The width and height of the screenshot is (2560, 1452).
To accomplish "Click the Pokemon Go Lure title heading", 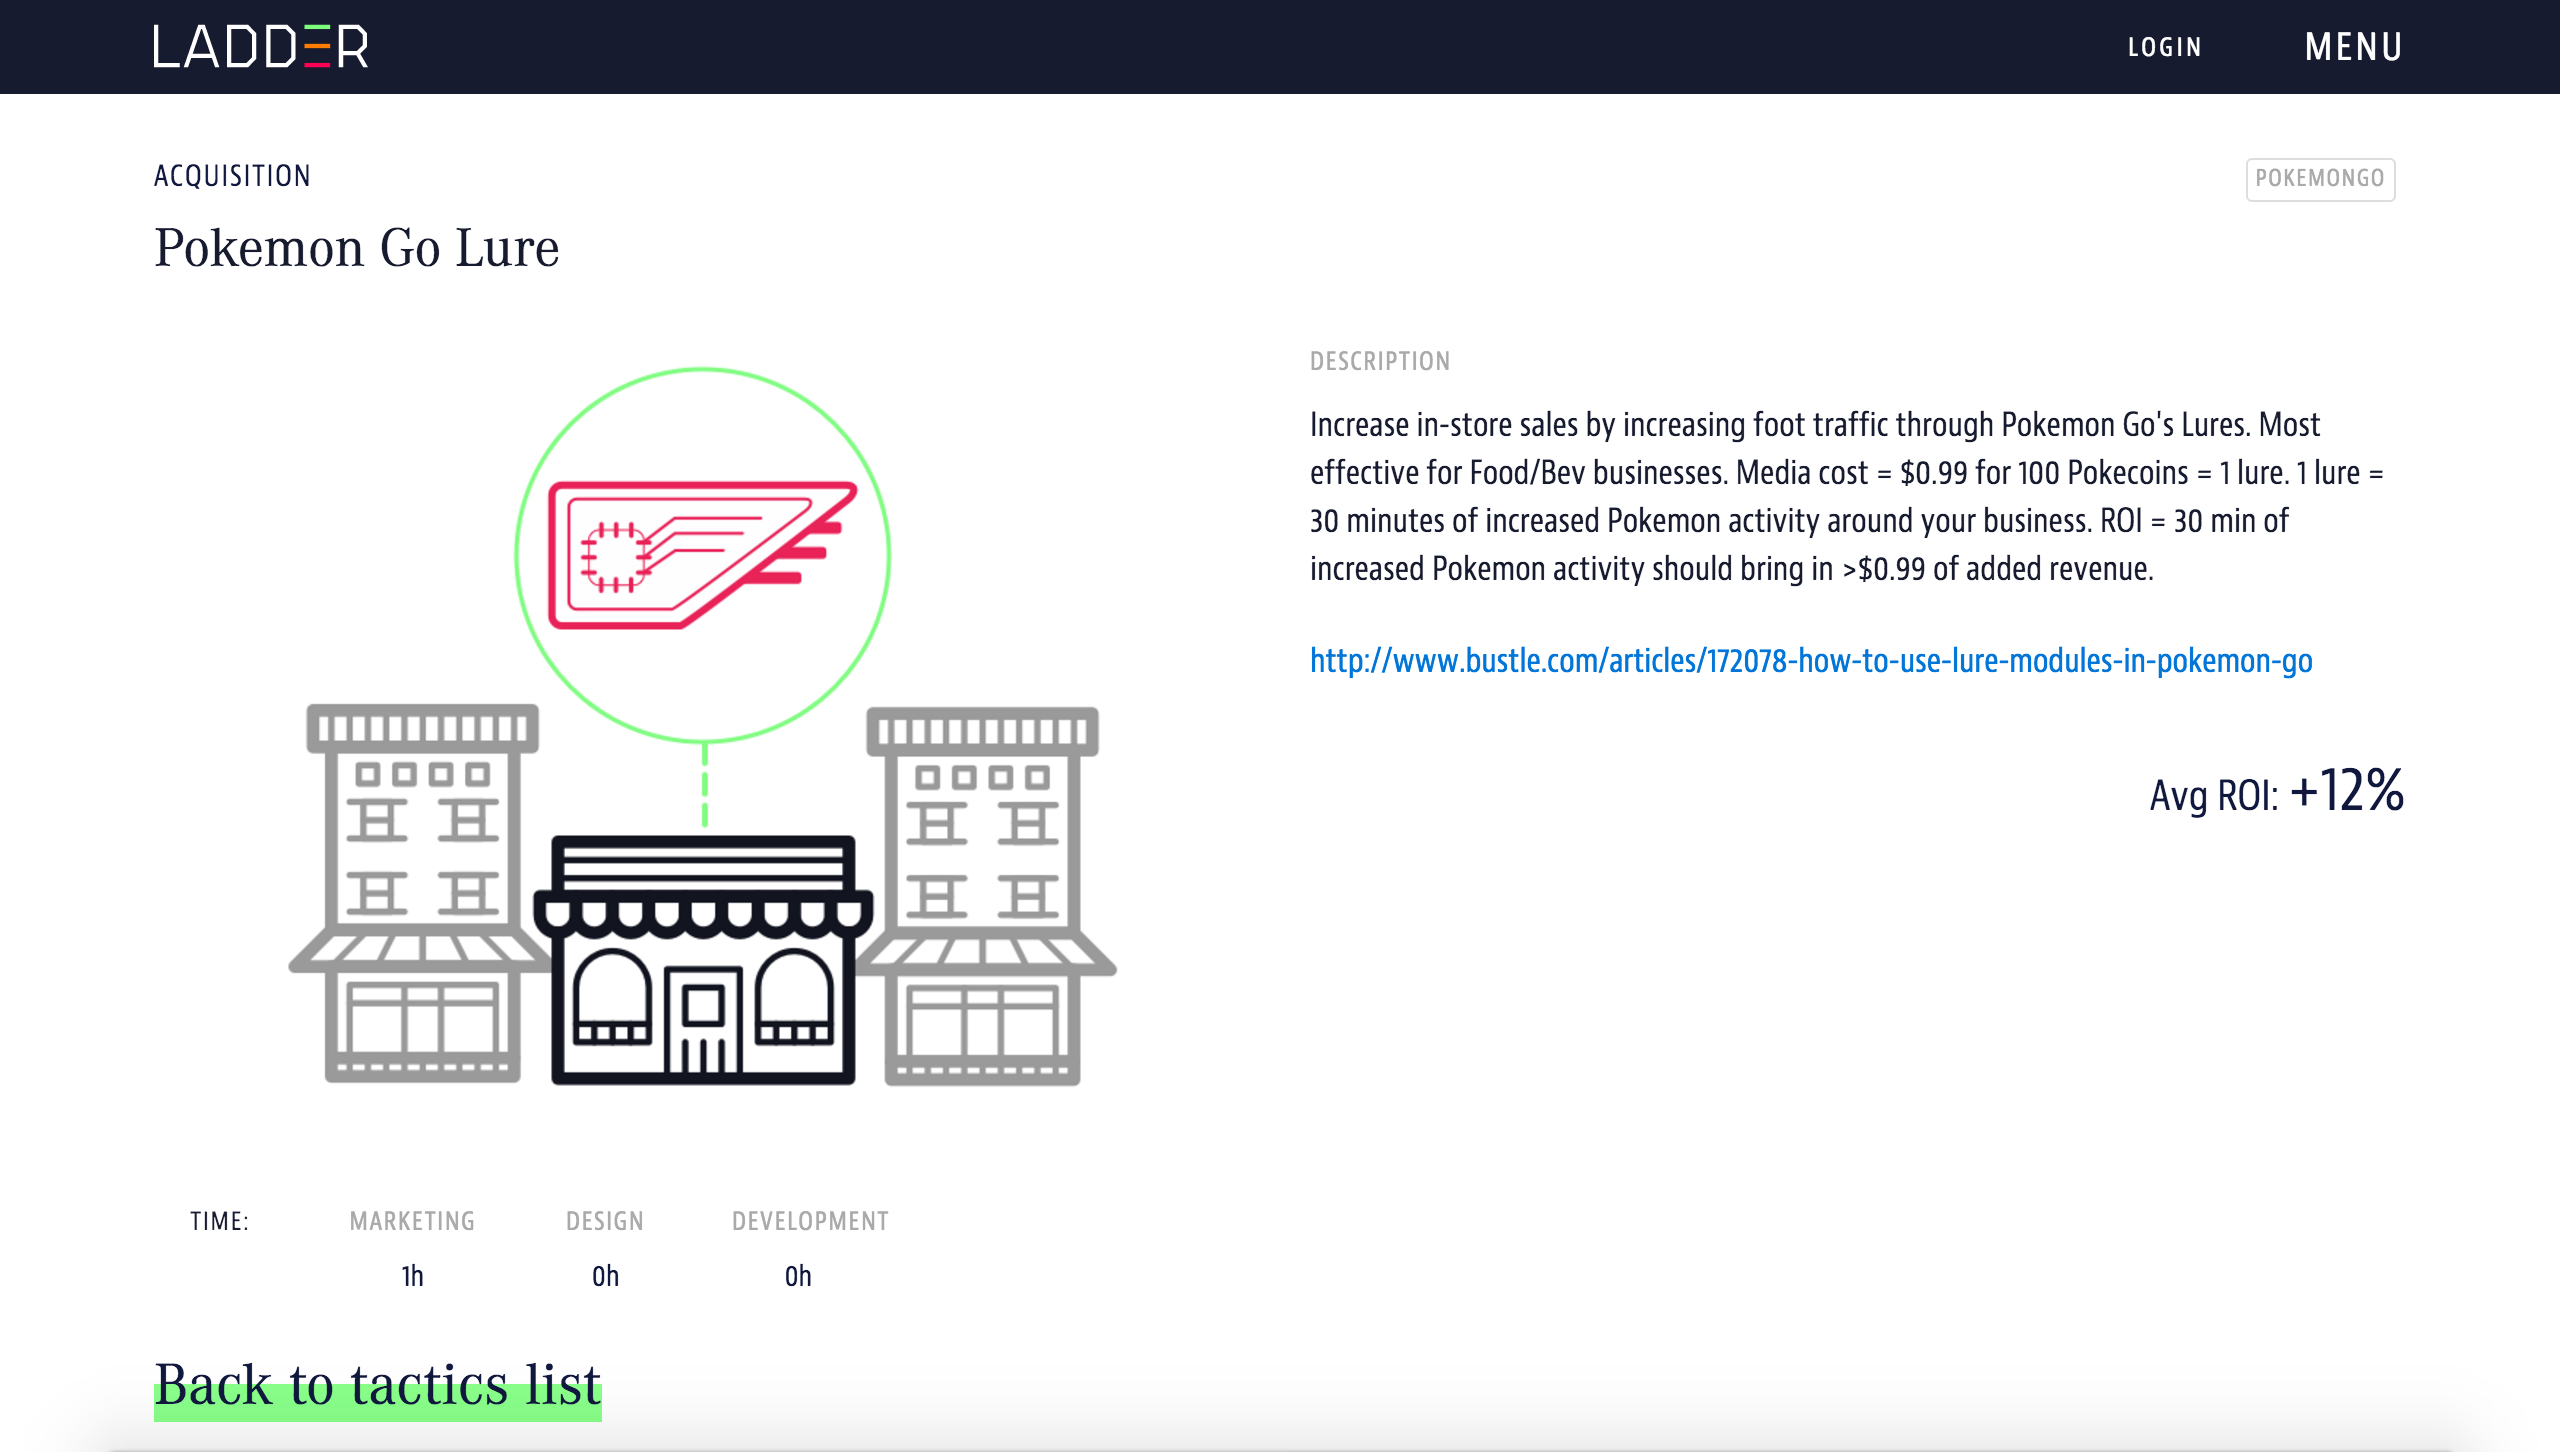I will click(x=356, y=248).
